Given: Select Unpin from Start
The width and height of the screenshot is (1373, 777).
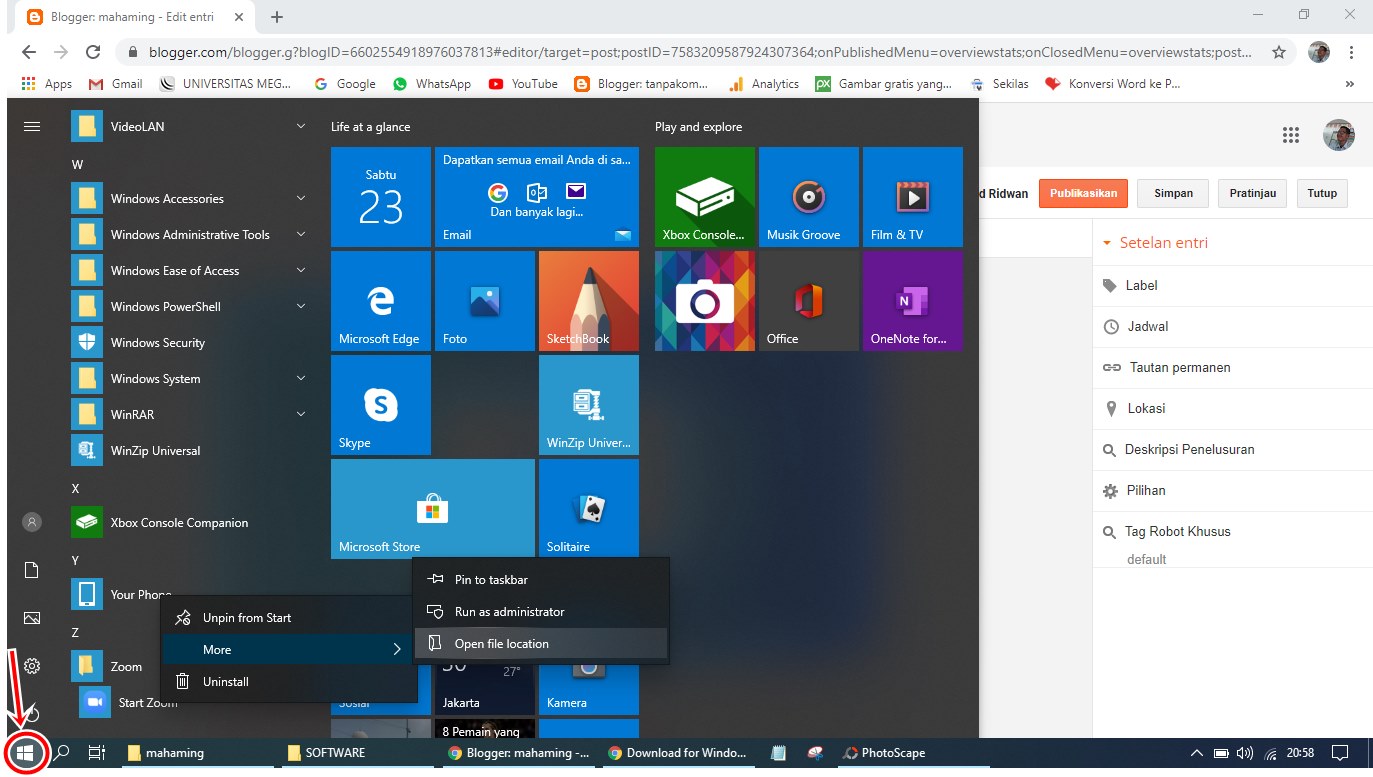Looking at the screenshot, I should [x=288, y=618].
